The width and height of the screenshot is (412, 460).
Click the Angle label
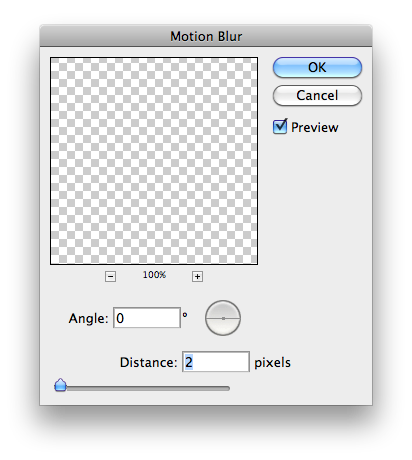(x=88, y=319)
